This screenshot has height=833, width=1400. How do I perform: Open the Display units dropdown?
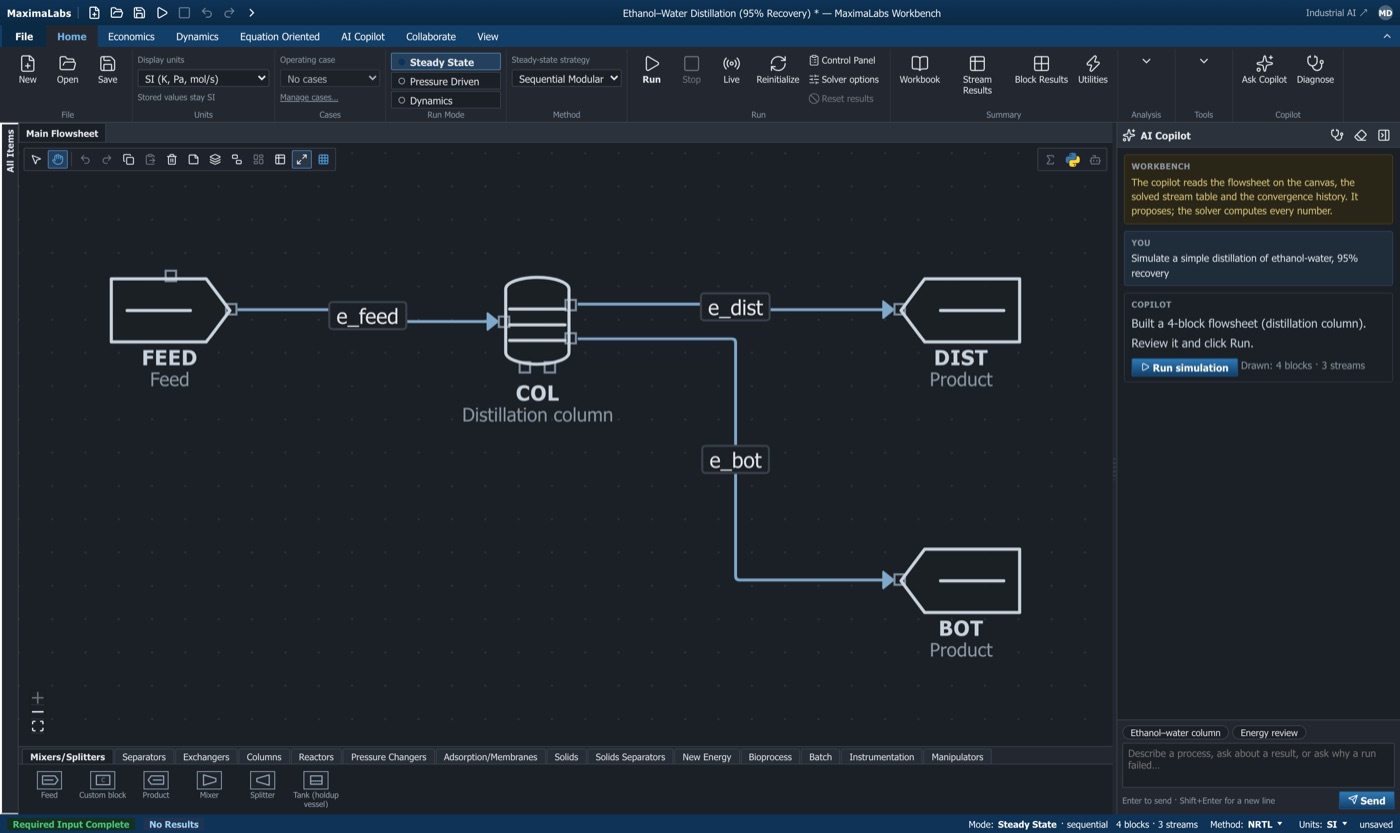(203, 78)
